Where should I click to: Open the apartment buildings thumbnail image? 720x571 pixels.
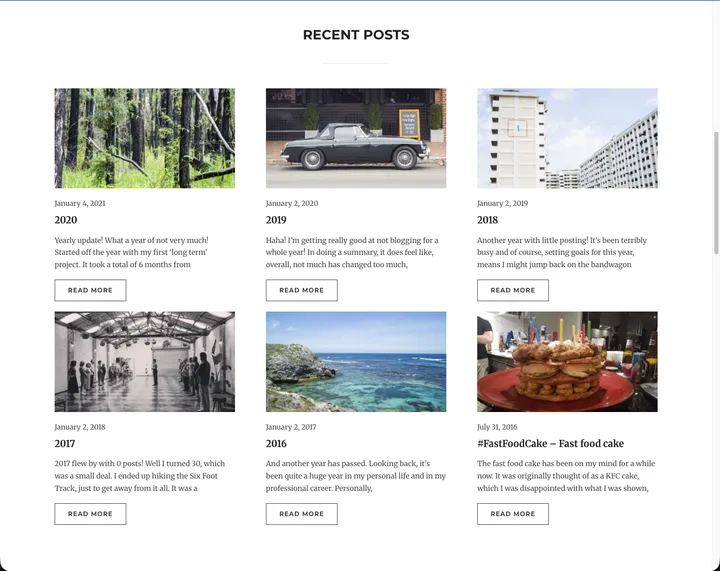tap(567, 138)
